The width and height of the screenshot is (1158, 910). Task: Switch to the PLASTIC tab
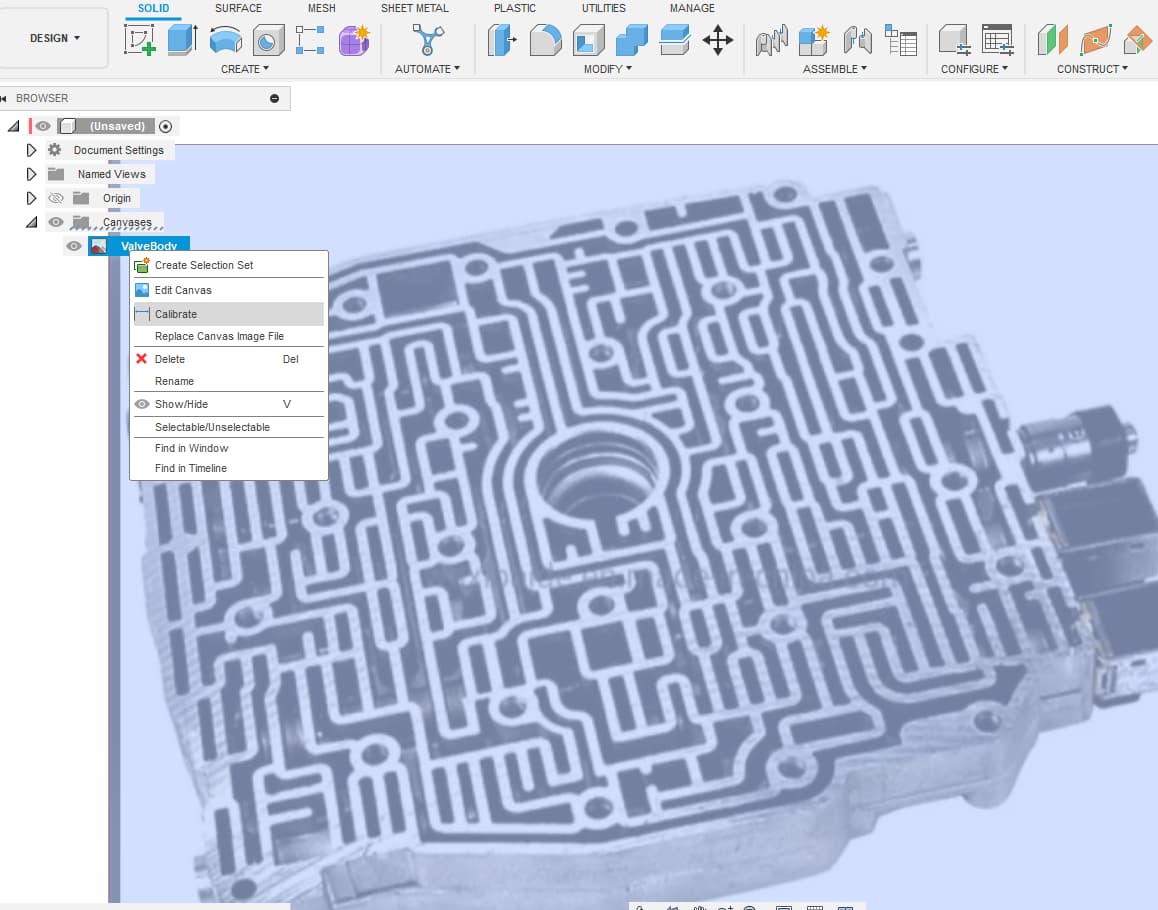coord(515,8)
